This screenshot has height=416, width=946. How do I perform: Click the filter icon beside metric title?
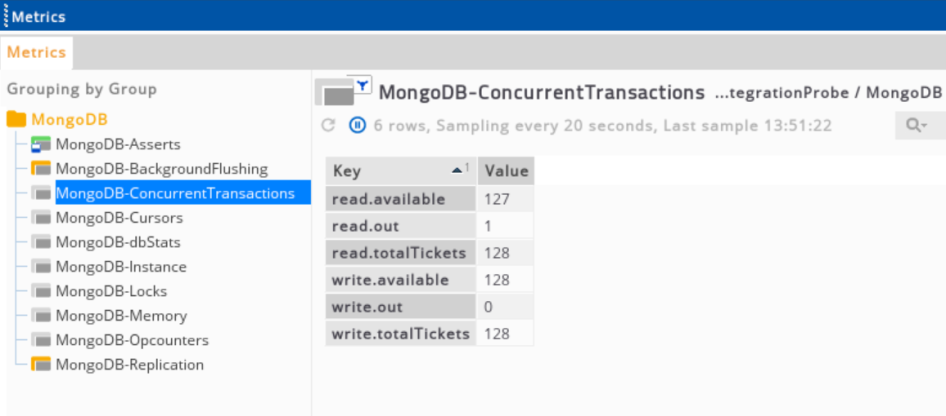coord(363,86)
